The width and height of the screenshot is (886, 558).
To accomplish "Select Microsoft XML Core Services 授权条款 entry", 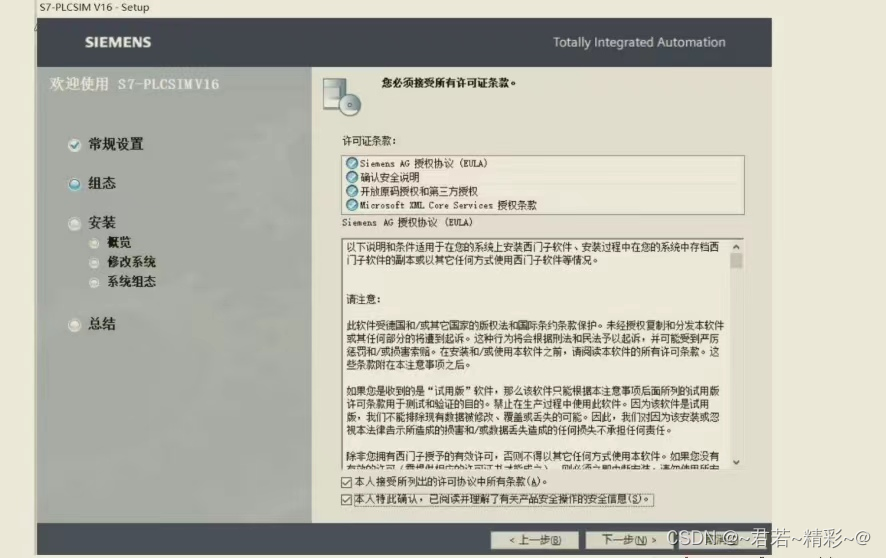I will pos(448,205).
